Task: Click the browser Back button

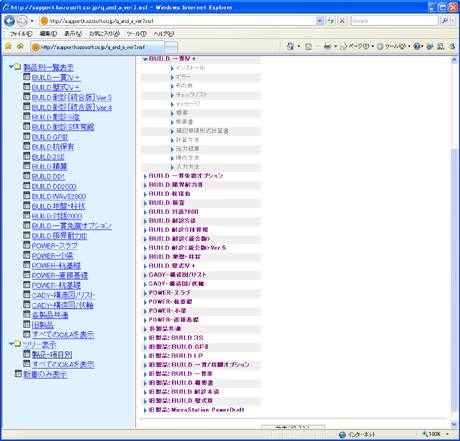Action: (x=9, y=21)
